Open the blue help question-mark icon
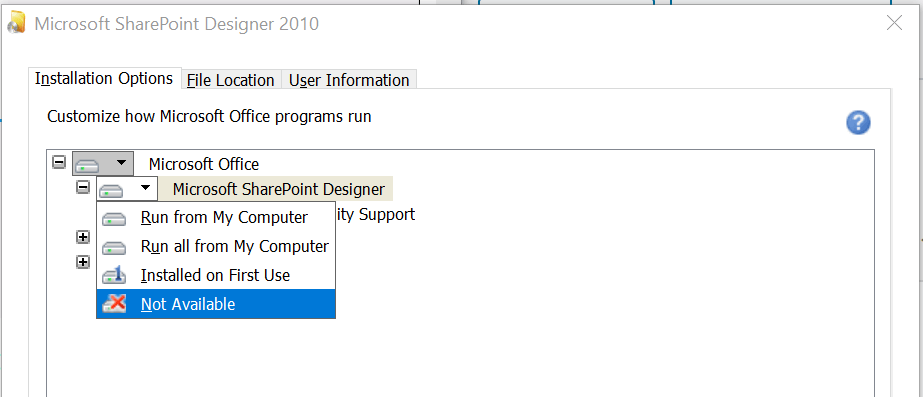The width and height of the screenshot is (923, 400). [858, 123]
